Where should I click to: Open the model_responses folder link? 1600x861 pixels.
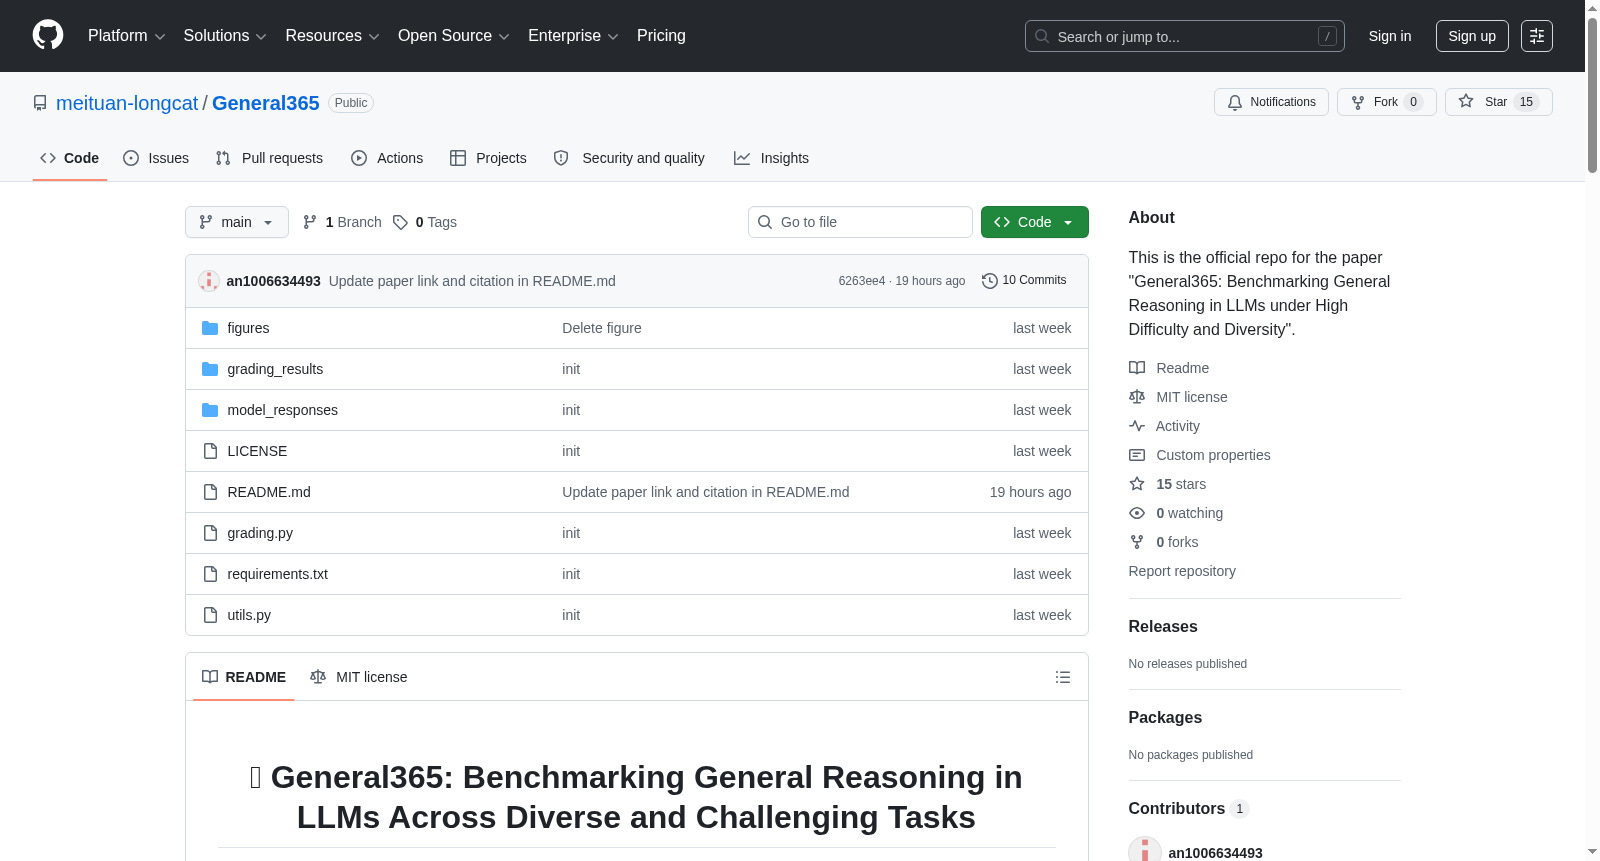click(283, 410)
